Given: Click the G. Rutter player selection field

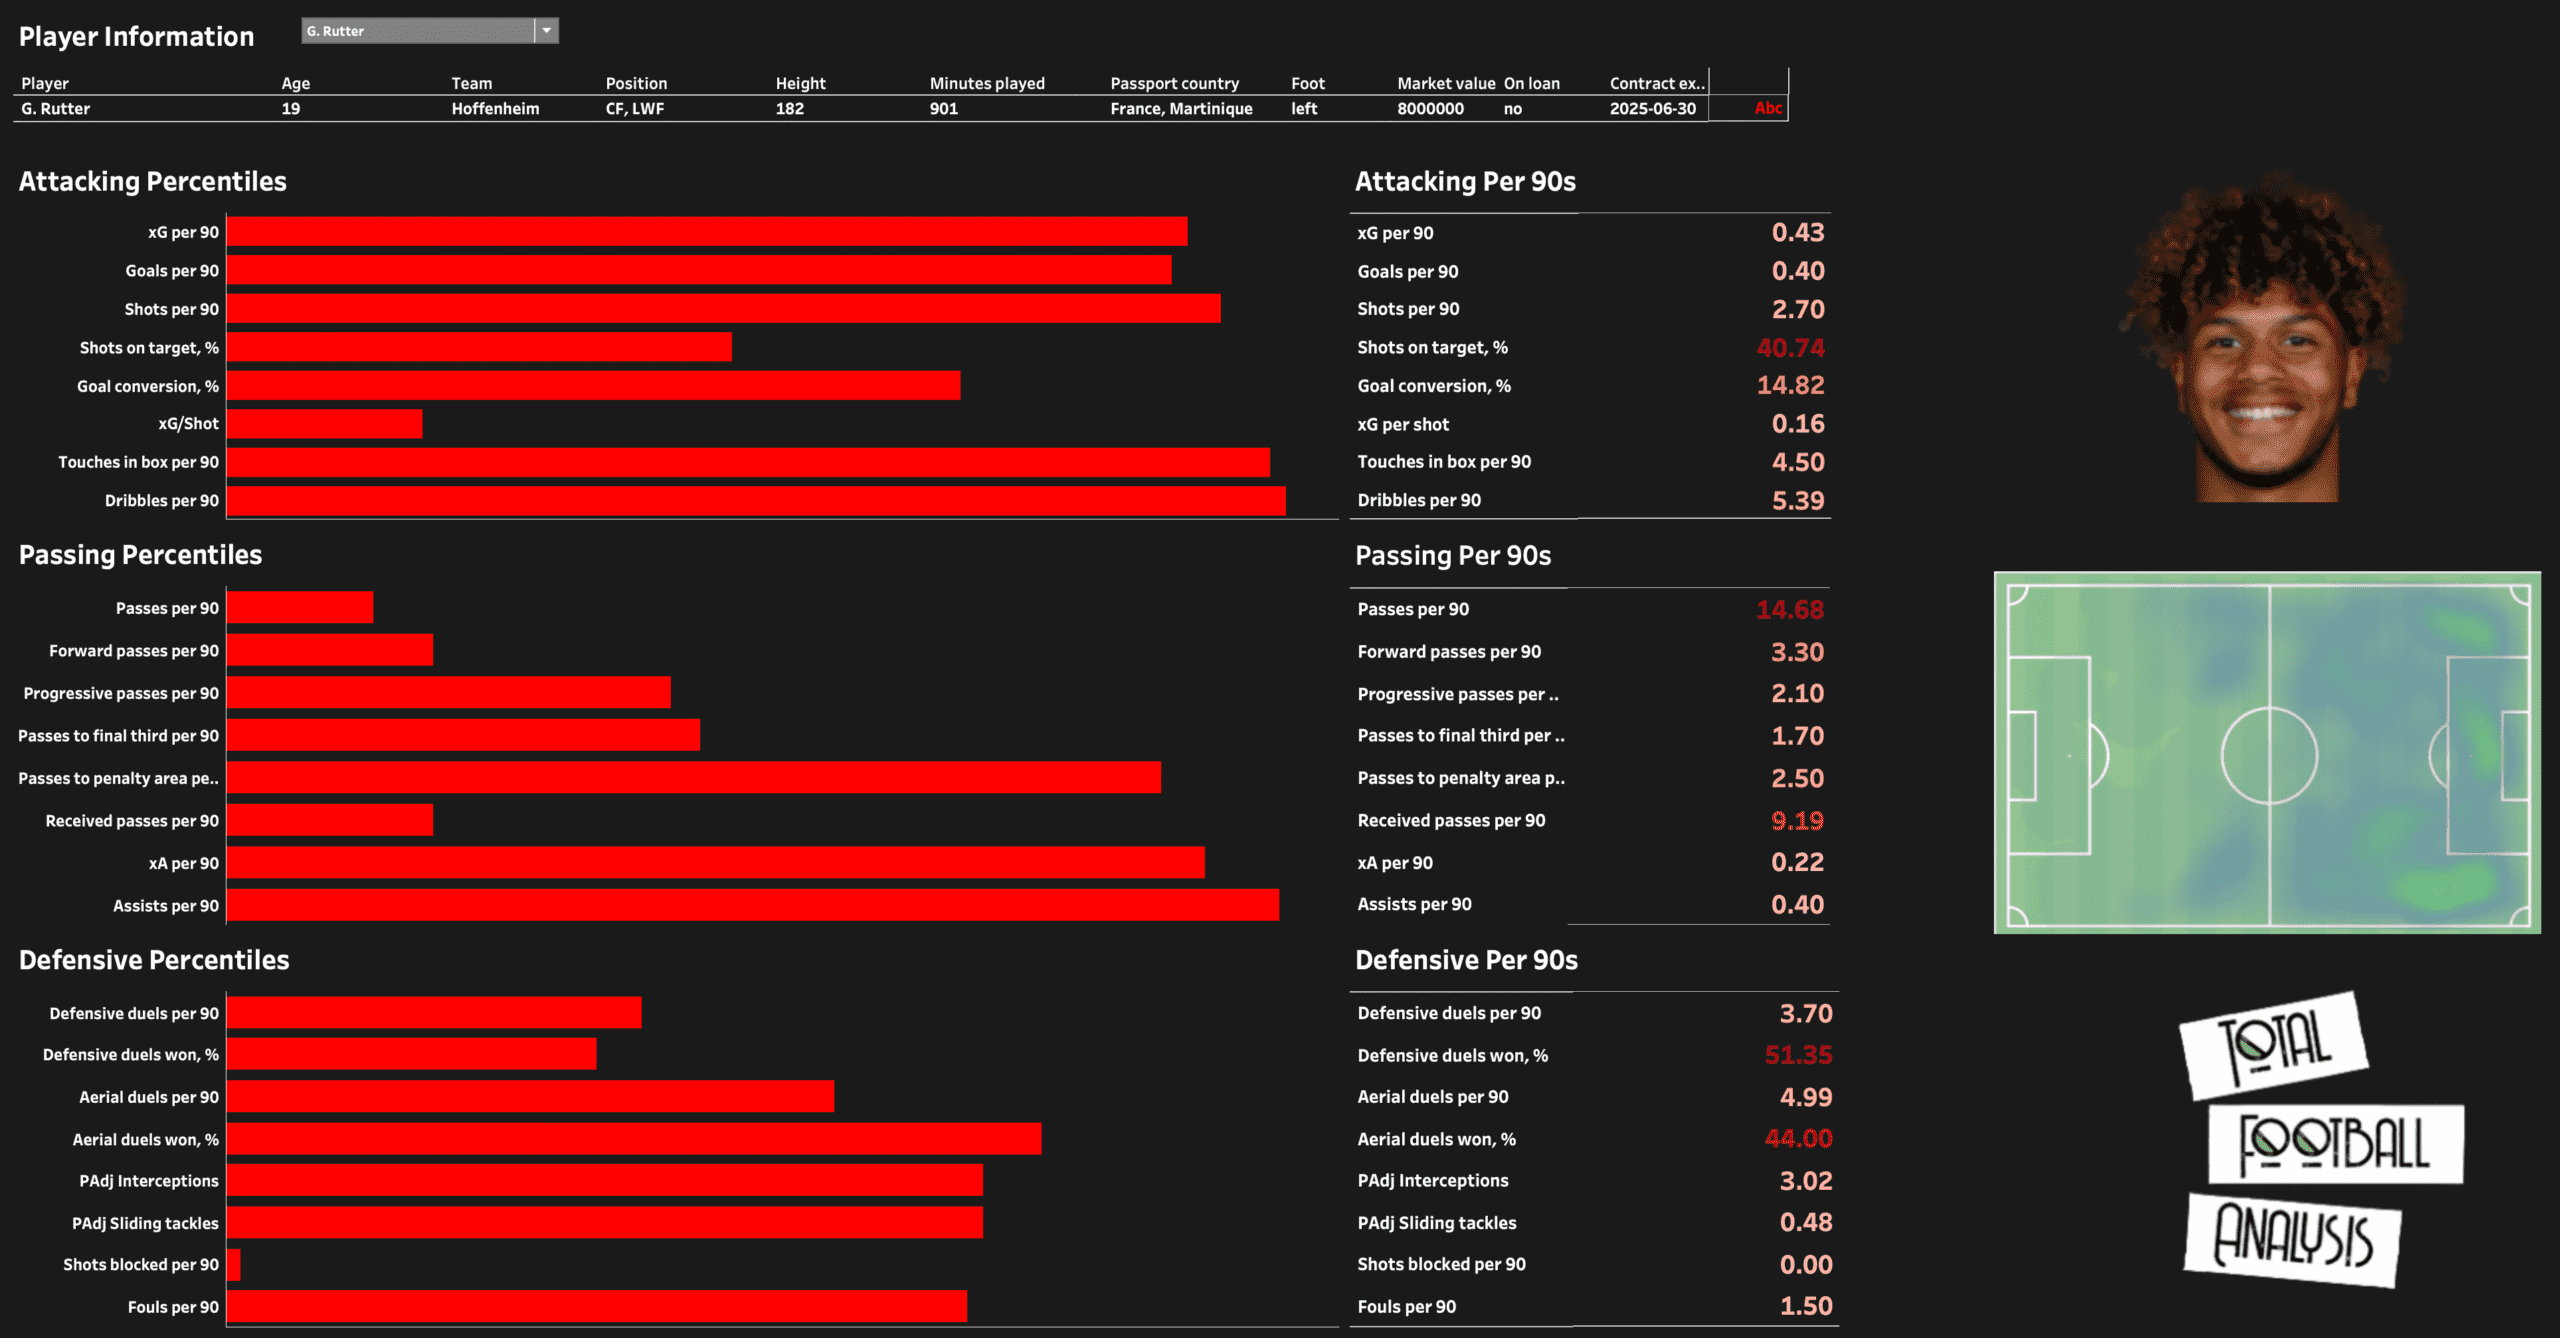Looking at the screenshot, I should tap(418, 31).
